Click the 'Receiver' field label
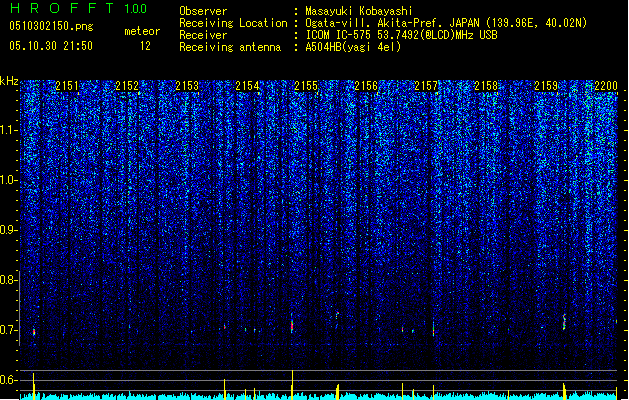 (203, 35)
